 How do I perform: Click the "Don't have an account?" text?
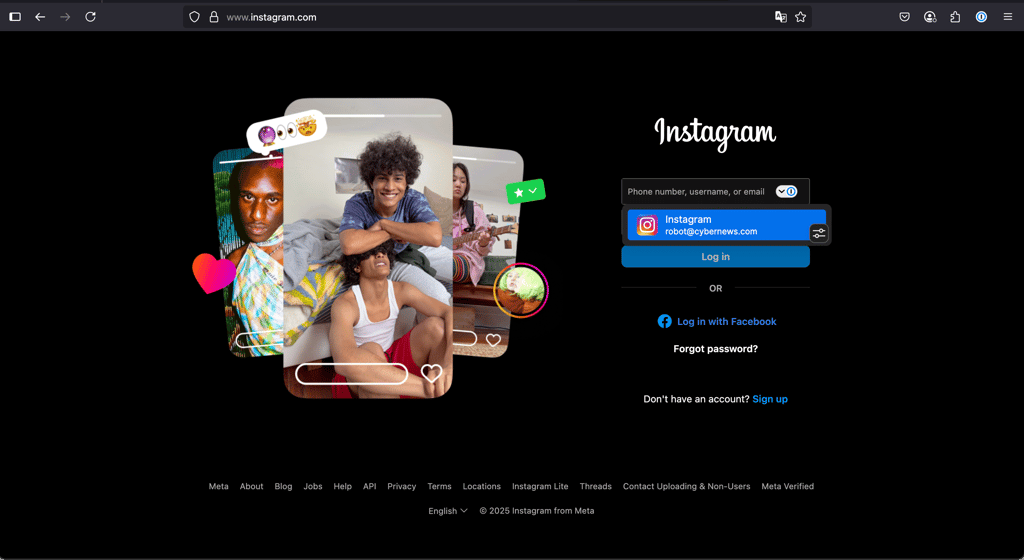point(696,399)
